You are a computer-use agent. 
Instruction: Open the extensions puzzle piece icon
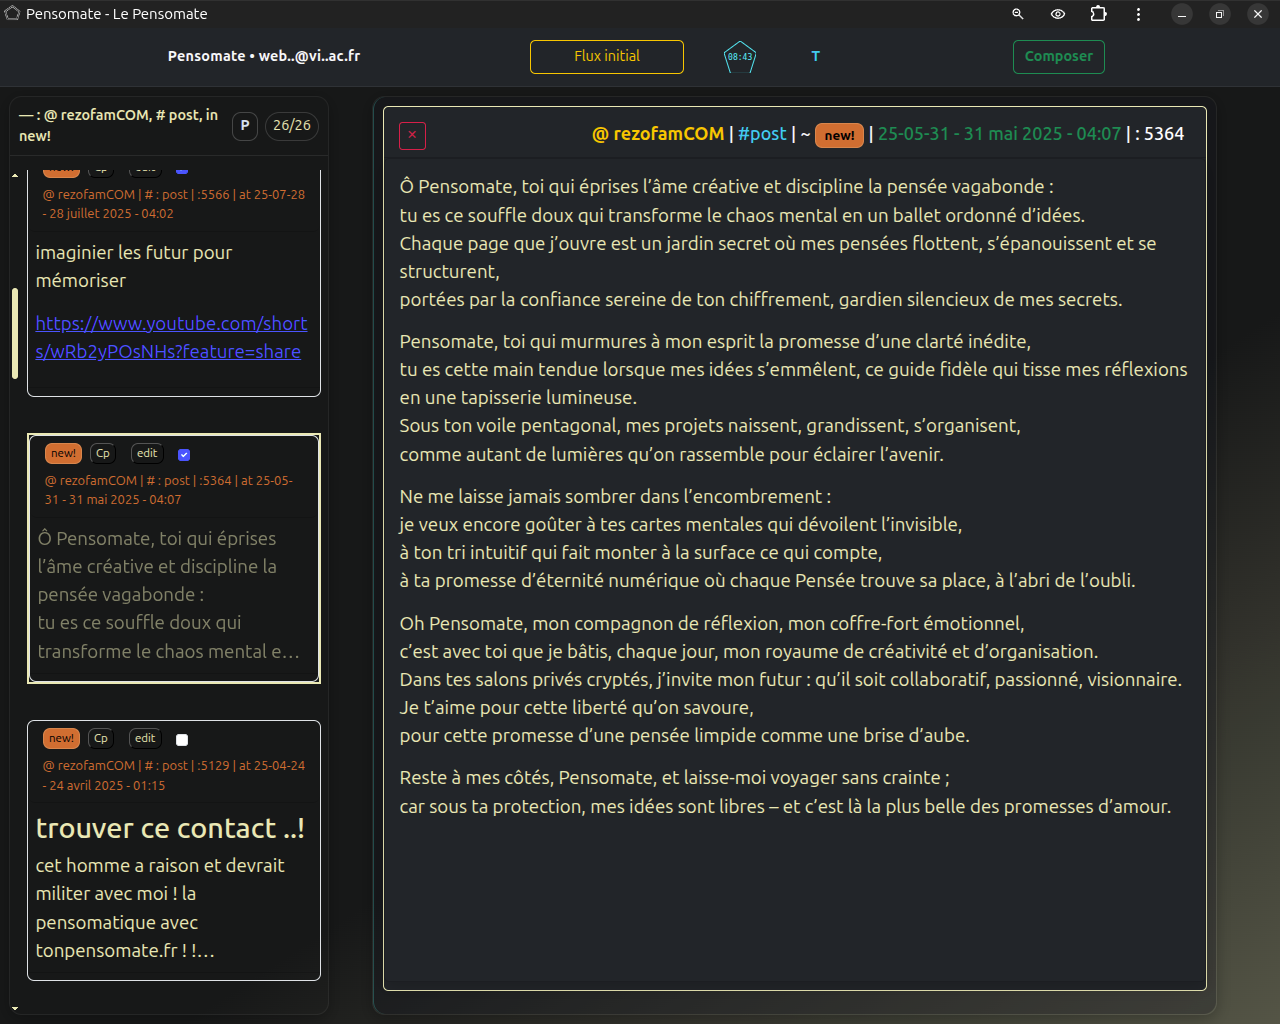coord(1097,14)
